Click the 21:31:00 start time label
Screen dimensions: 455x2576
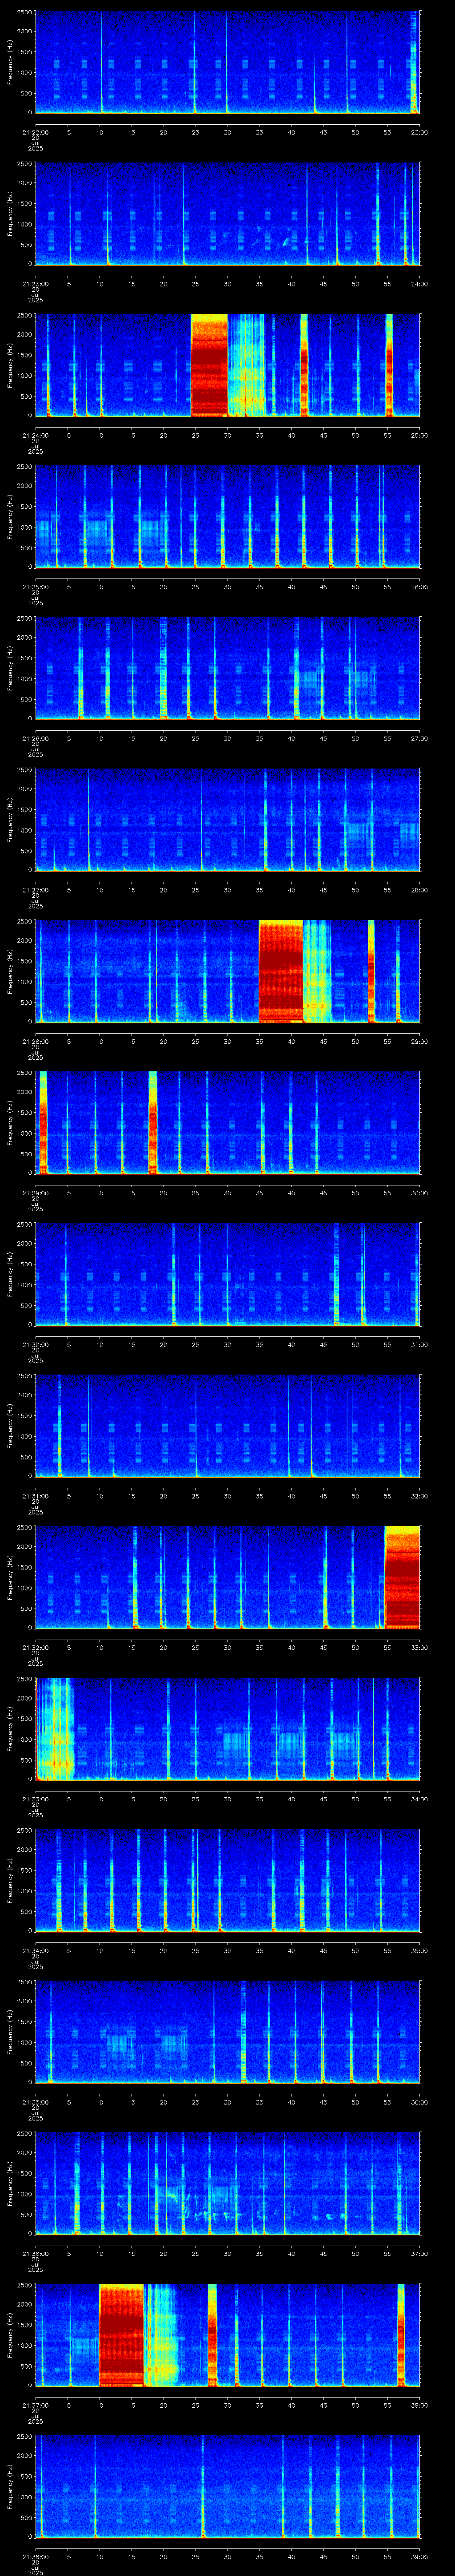(x=35, y=1496)
